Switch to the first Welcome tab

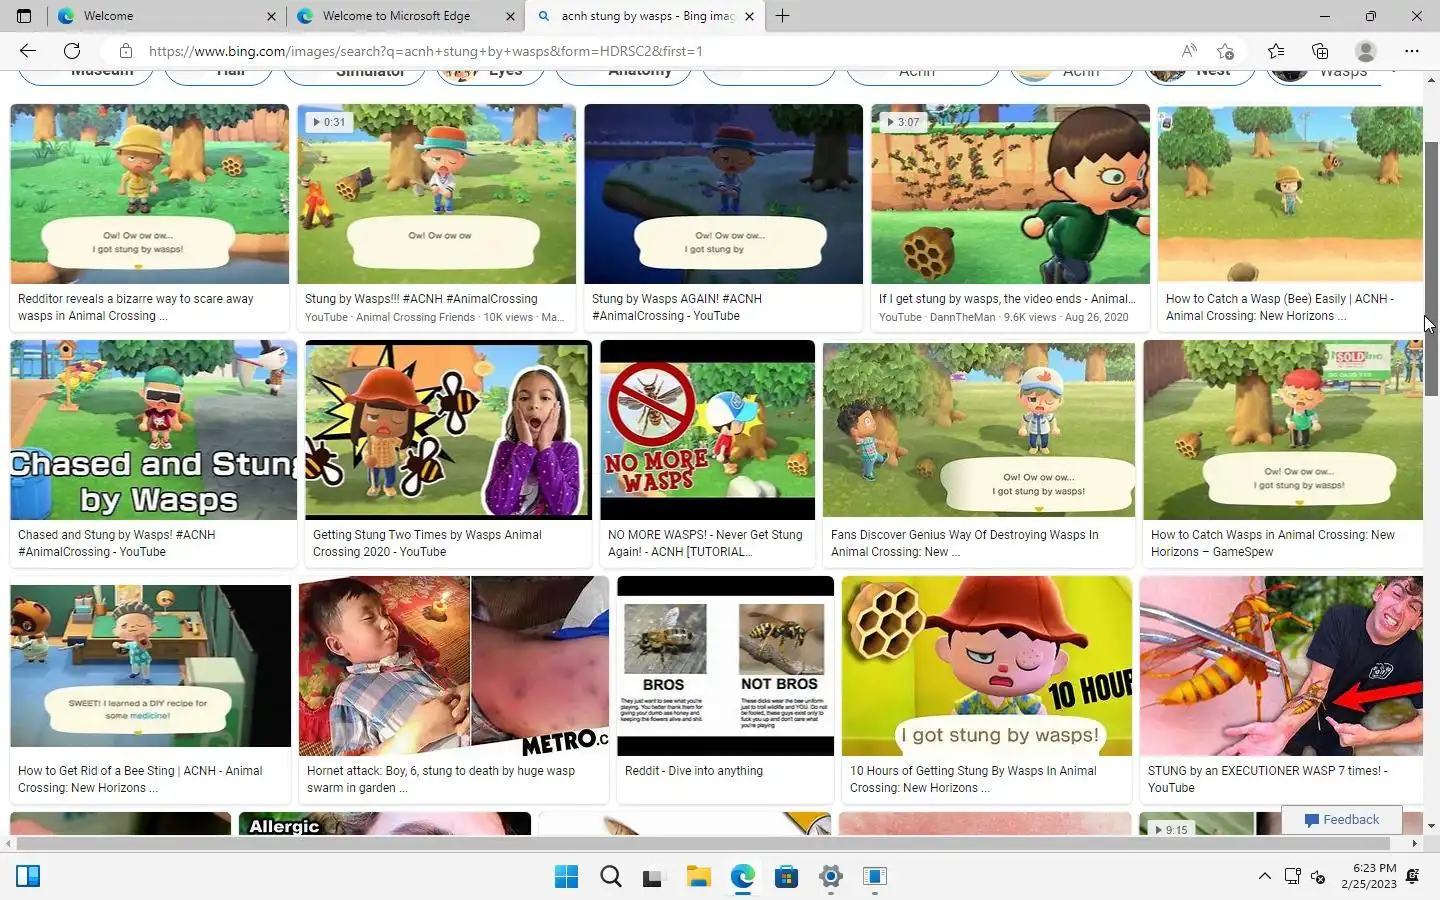tap(166, 16)
